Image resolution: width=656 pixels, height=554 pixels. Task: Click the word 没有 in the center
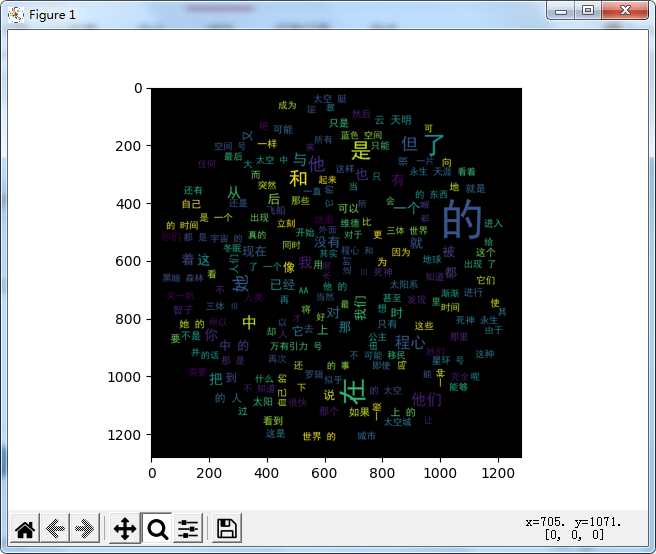pos(327,242)
